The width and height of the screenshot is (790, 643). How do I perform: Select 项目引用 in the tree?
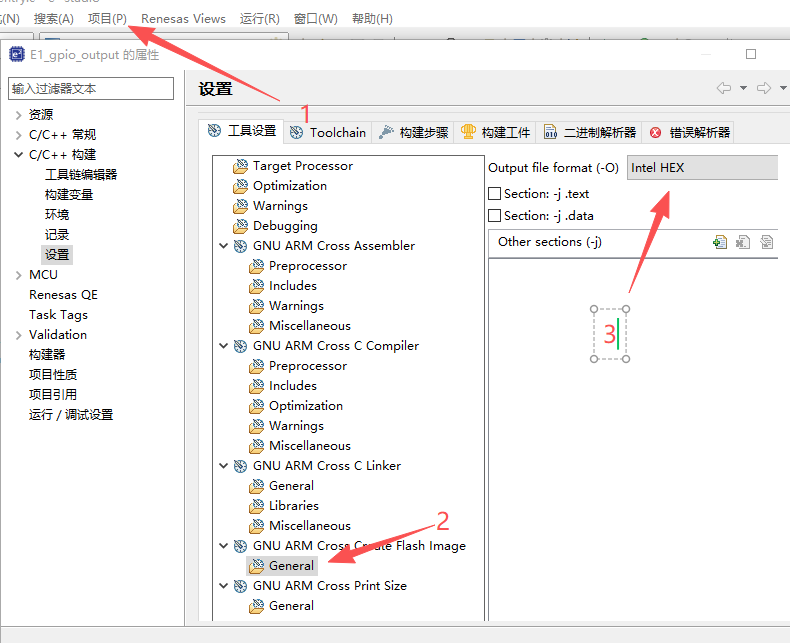point(53,395)
